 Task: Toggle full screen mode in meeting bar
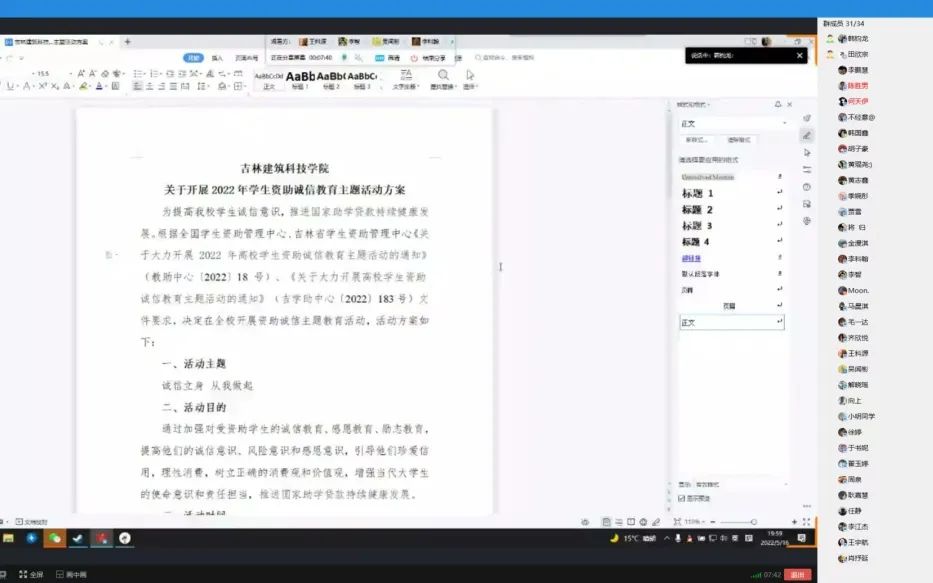30,575
